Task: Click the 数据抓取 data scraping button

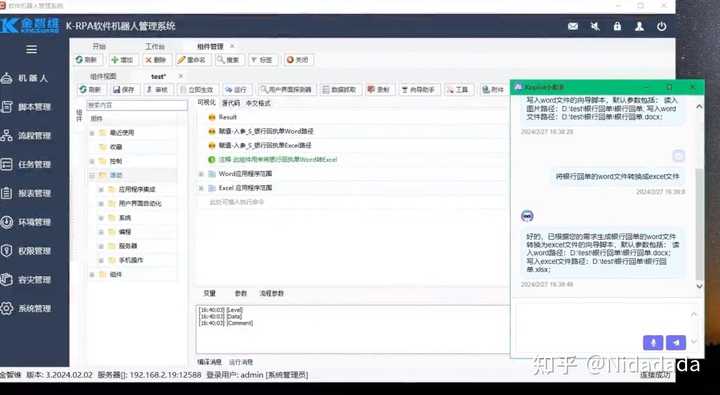Action: coord(340,90)
